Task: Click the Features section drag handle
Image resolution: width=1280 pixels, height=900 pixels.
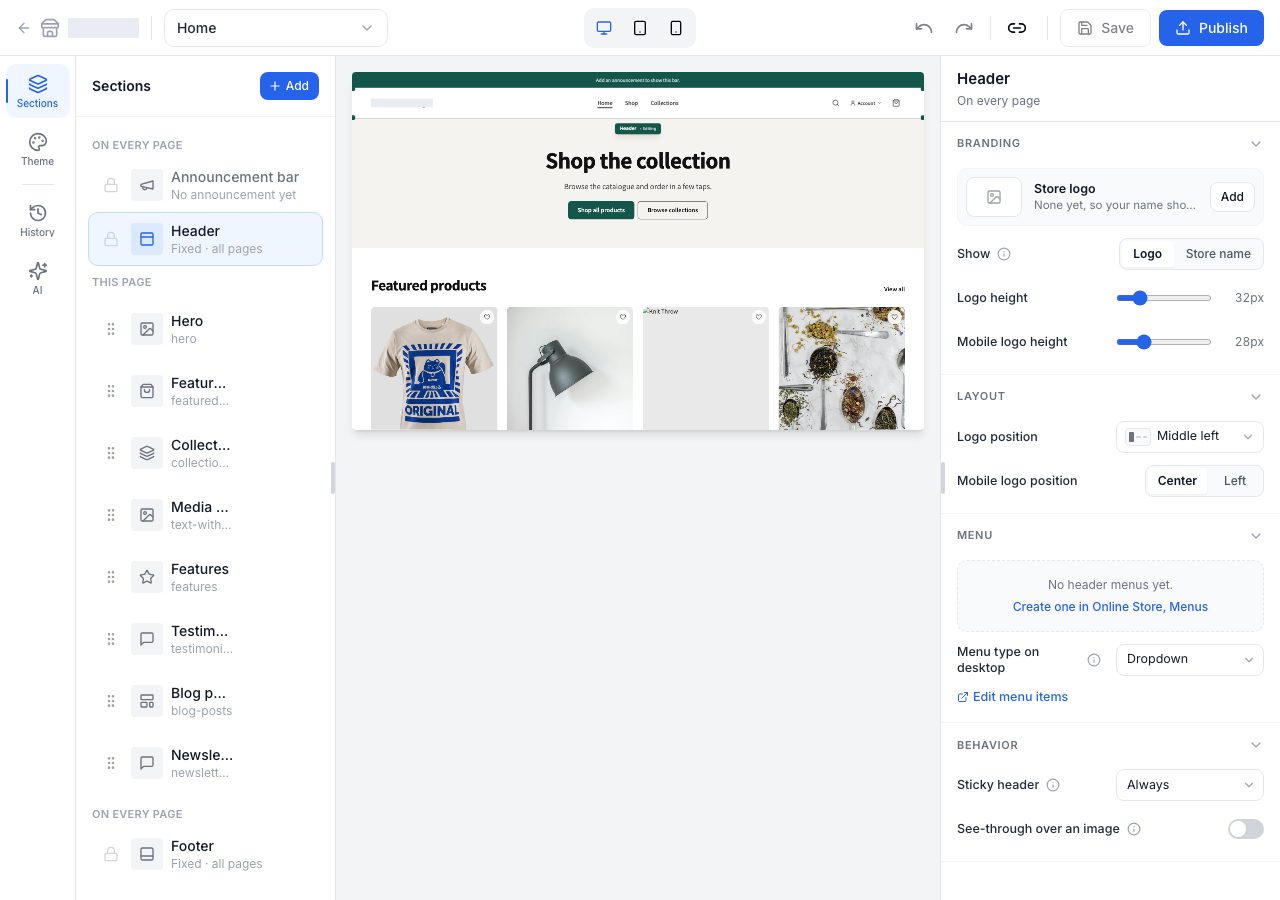Action: [x=111, y=577]
